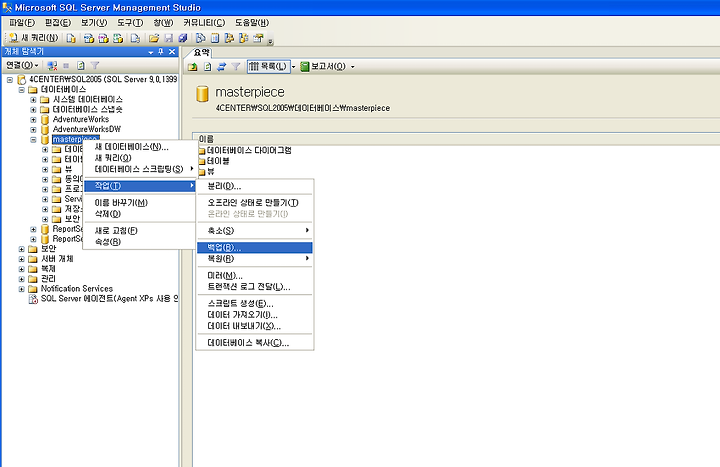The height and width of the screenshot is (467, 720).
Task: Click the Refresh icon in Object Explorer toolbar
Action: 81,66
